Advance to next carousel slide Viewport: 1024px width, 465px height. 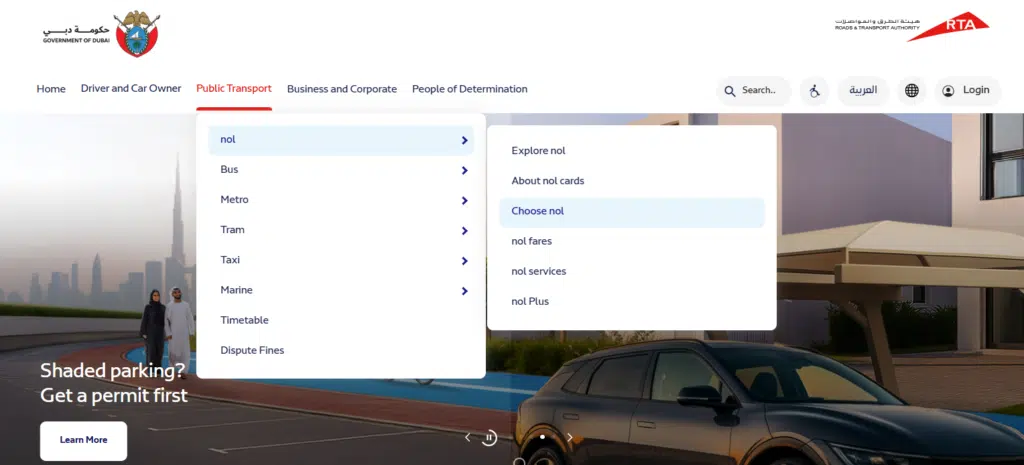570,437
